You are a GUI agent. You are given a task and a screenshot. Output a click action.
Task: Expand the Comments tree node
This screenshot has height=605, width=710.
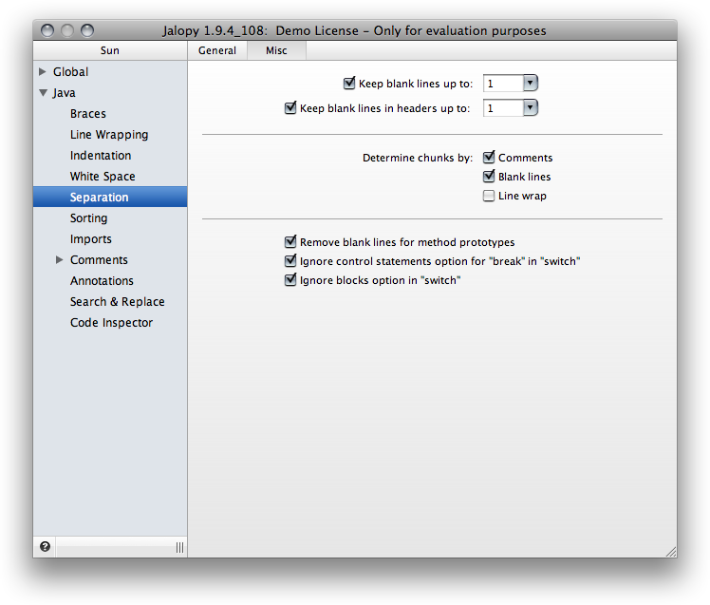pyautogui.click(x=59, y=259)
